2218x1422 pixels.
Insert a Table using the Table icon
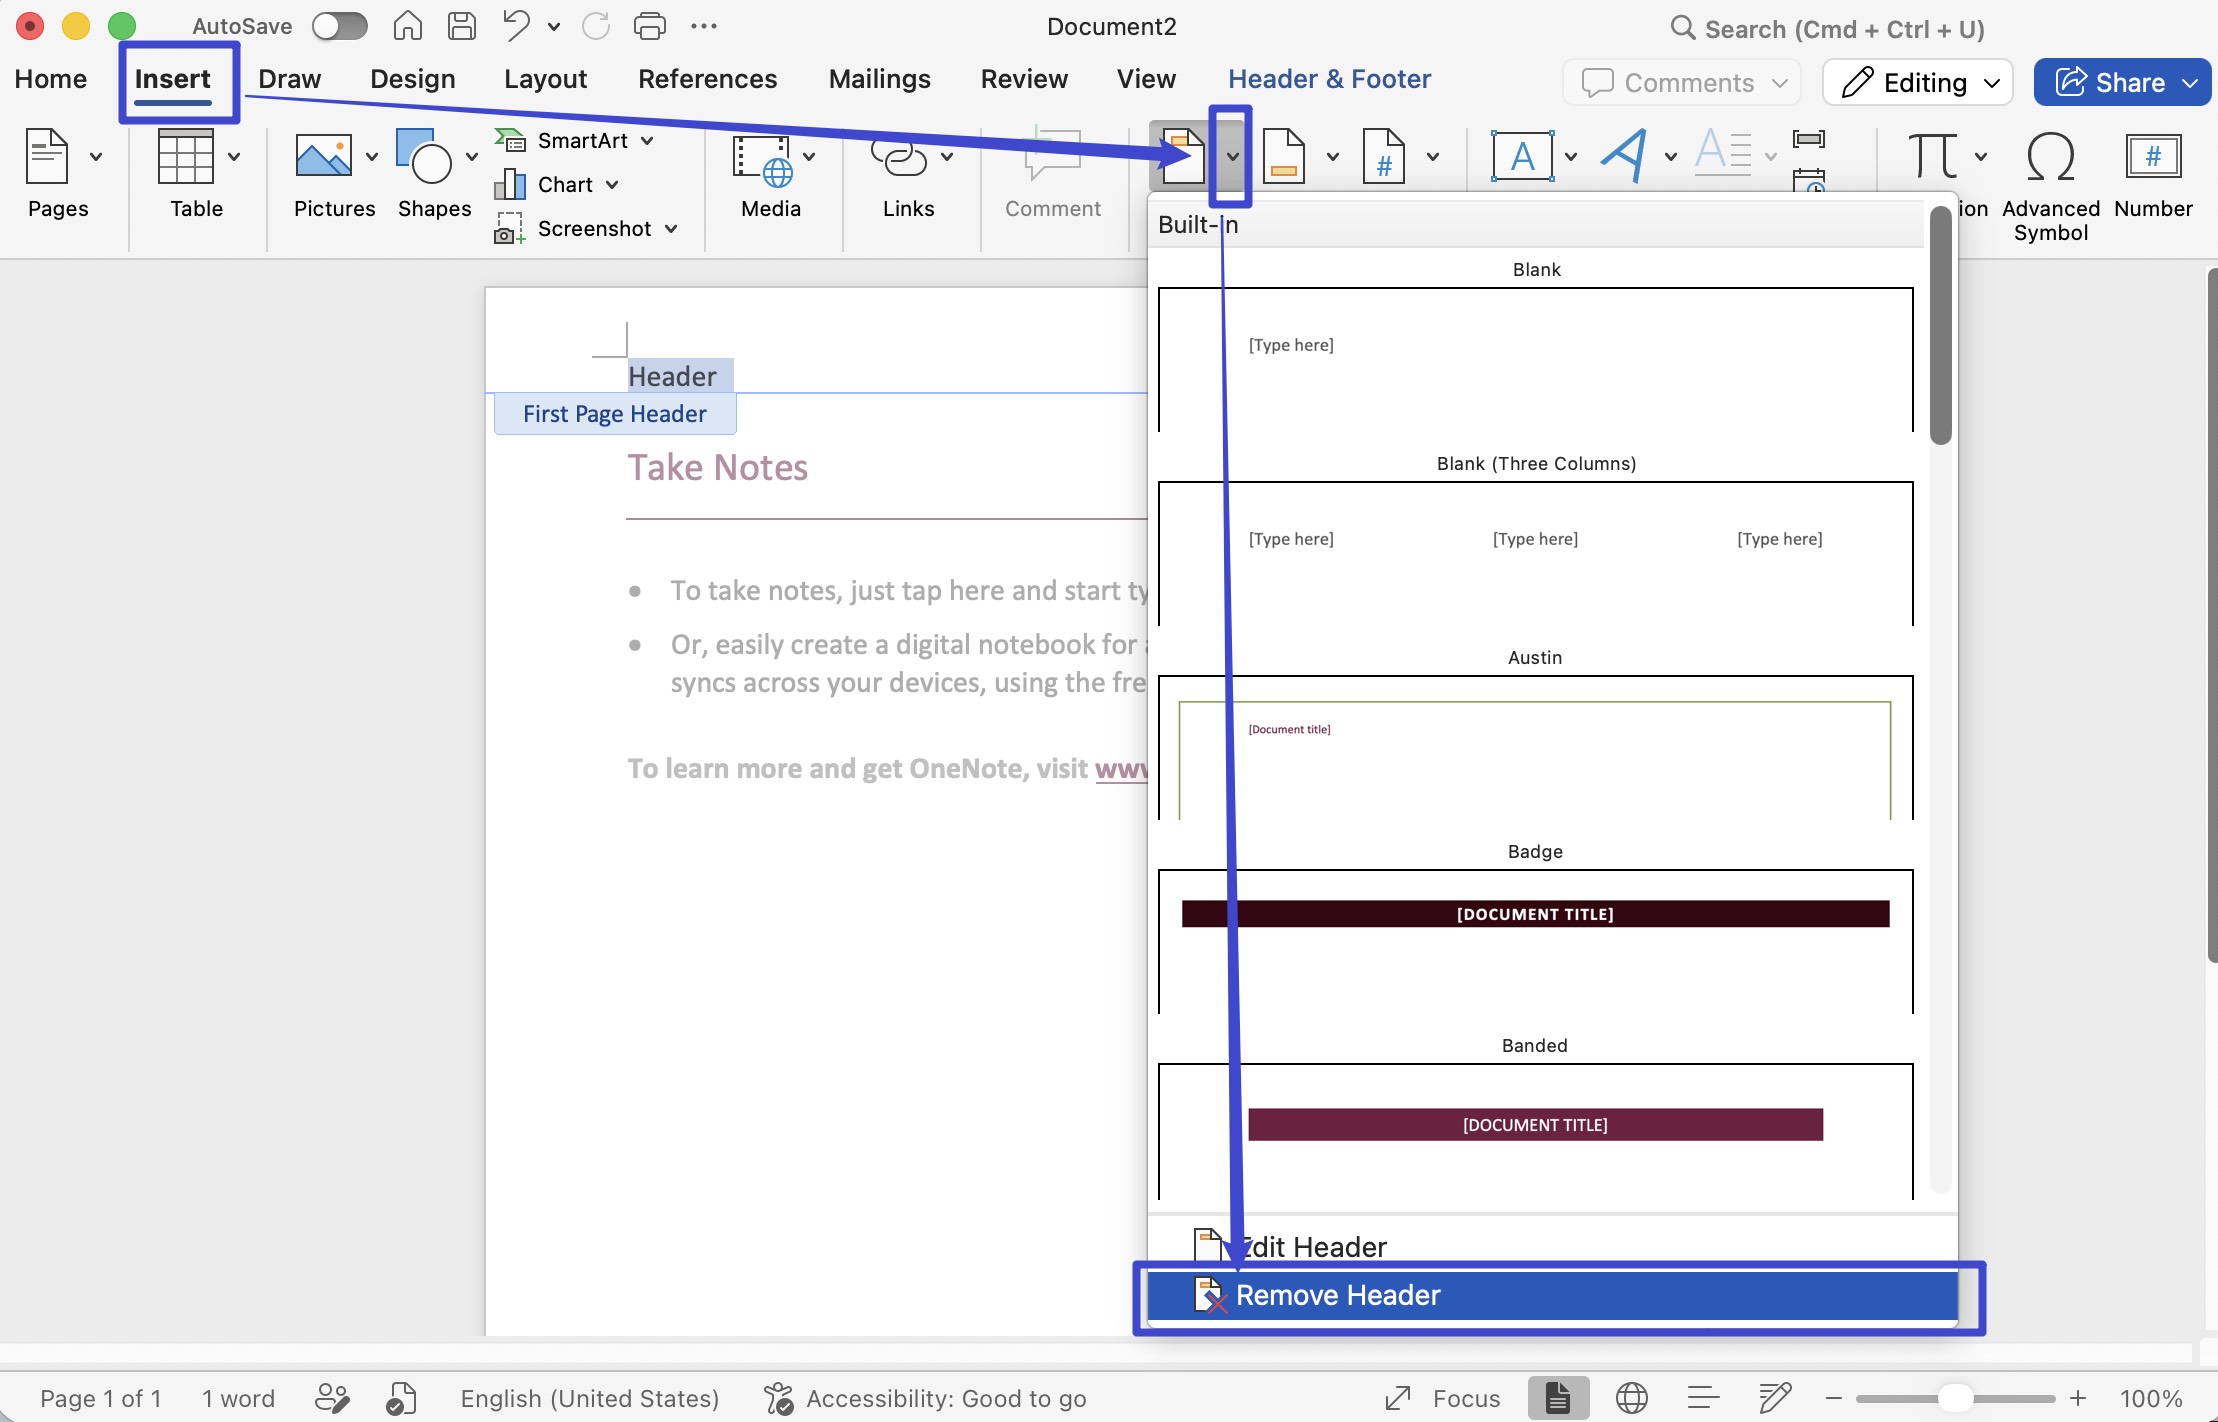186,156
